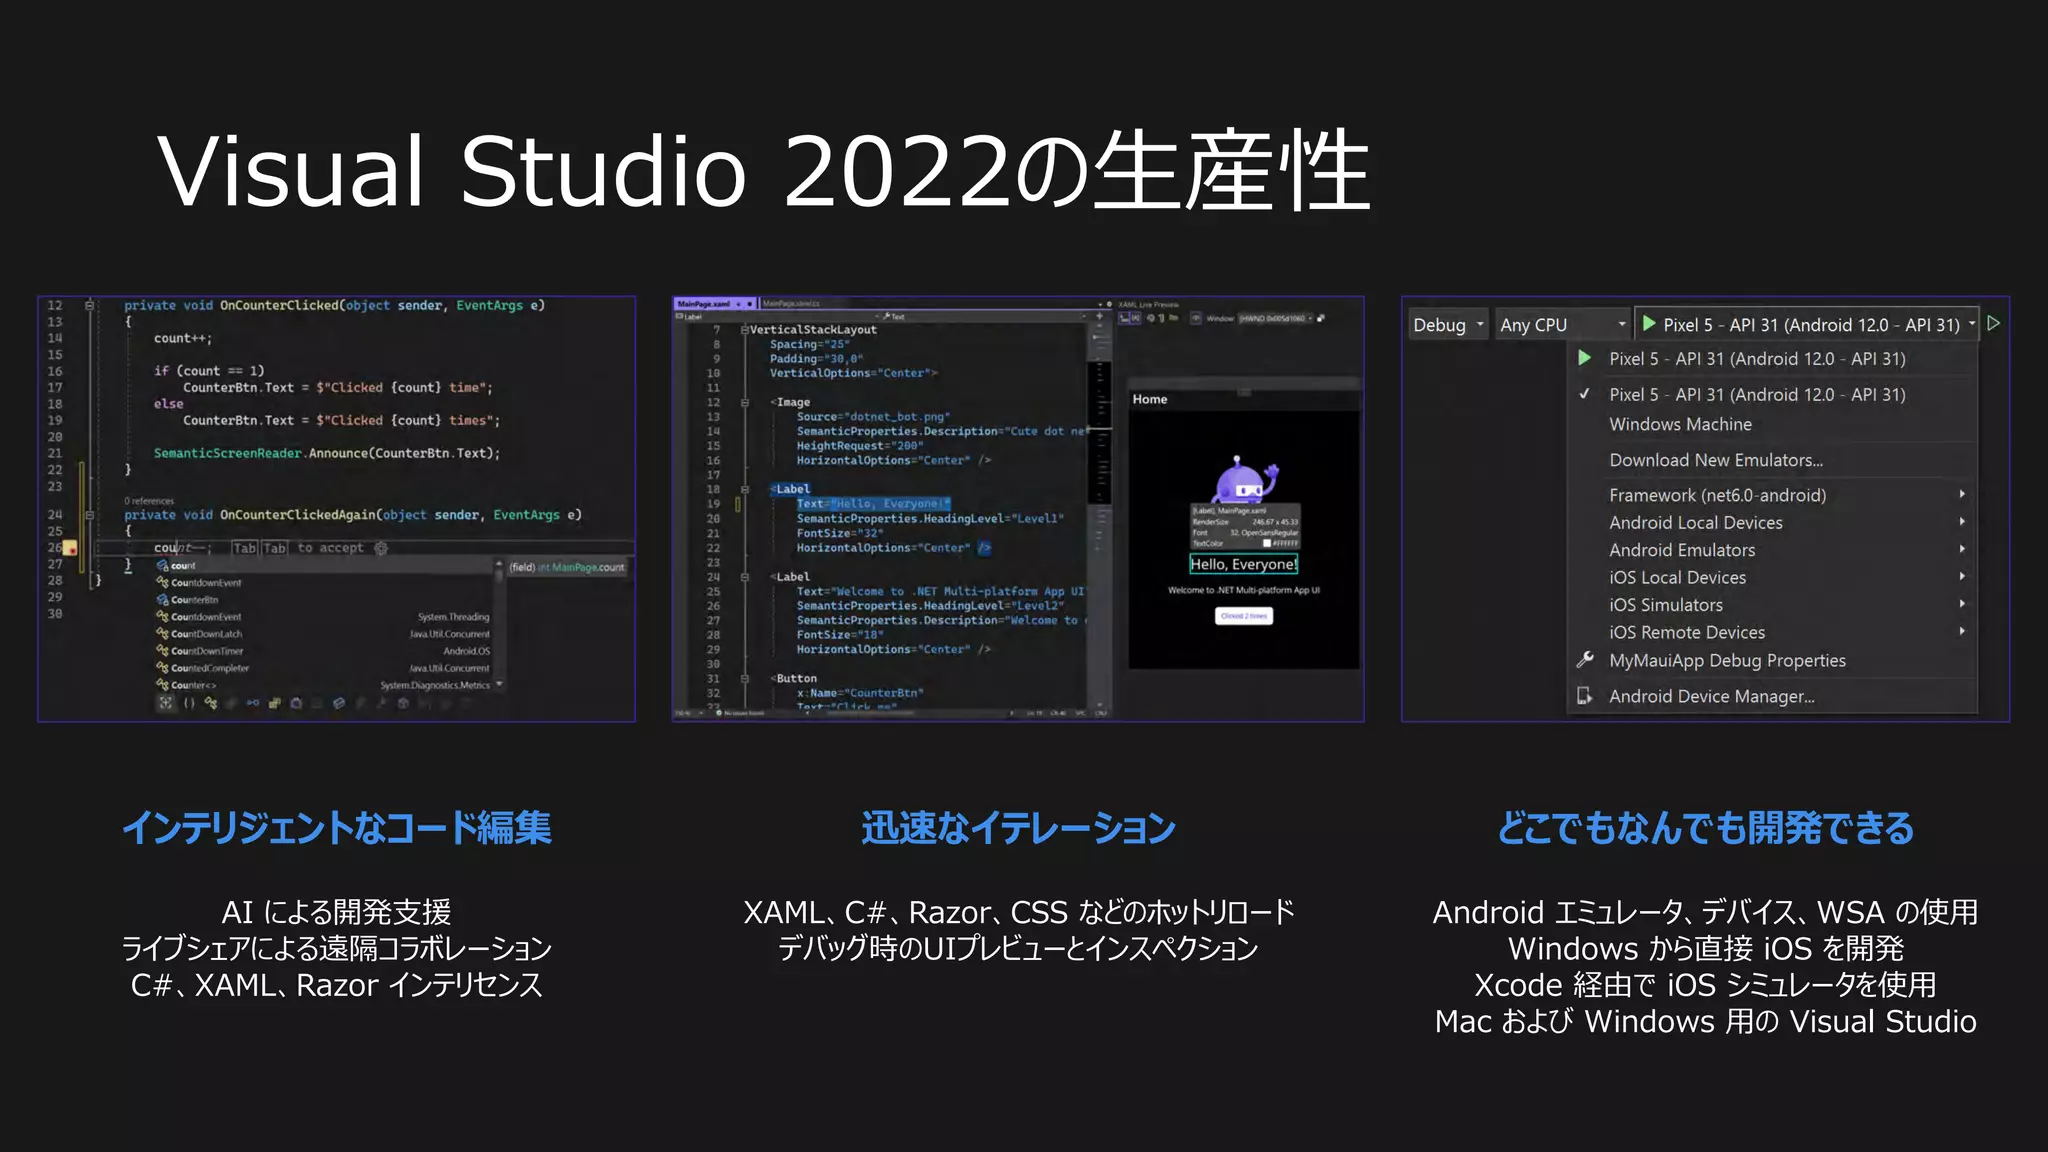Select the CounterBtn IntelliSense suggestion

tap(326, 599)
